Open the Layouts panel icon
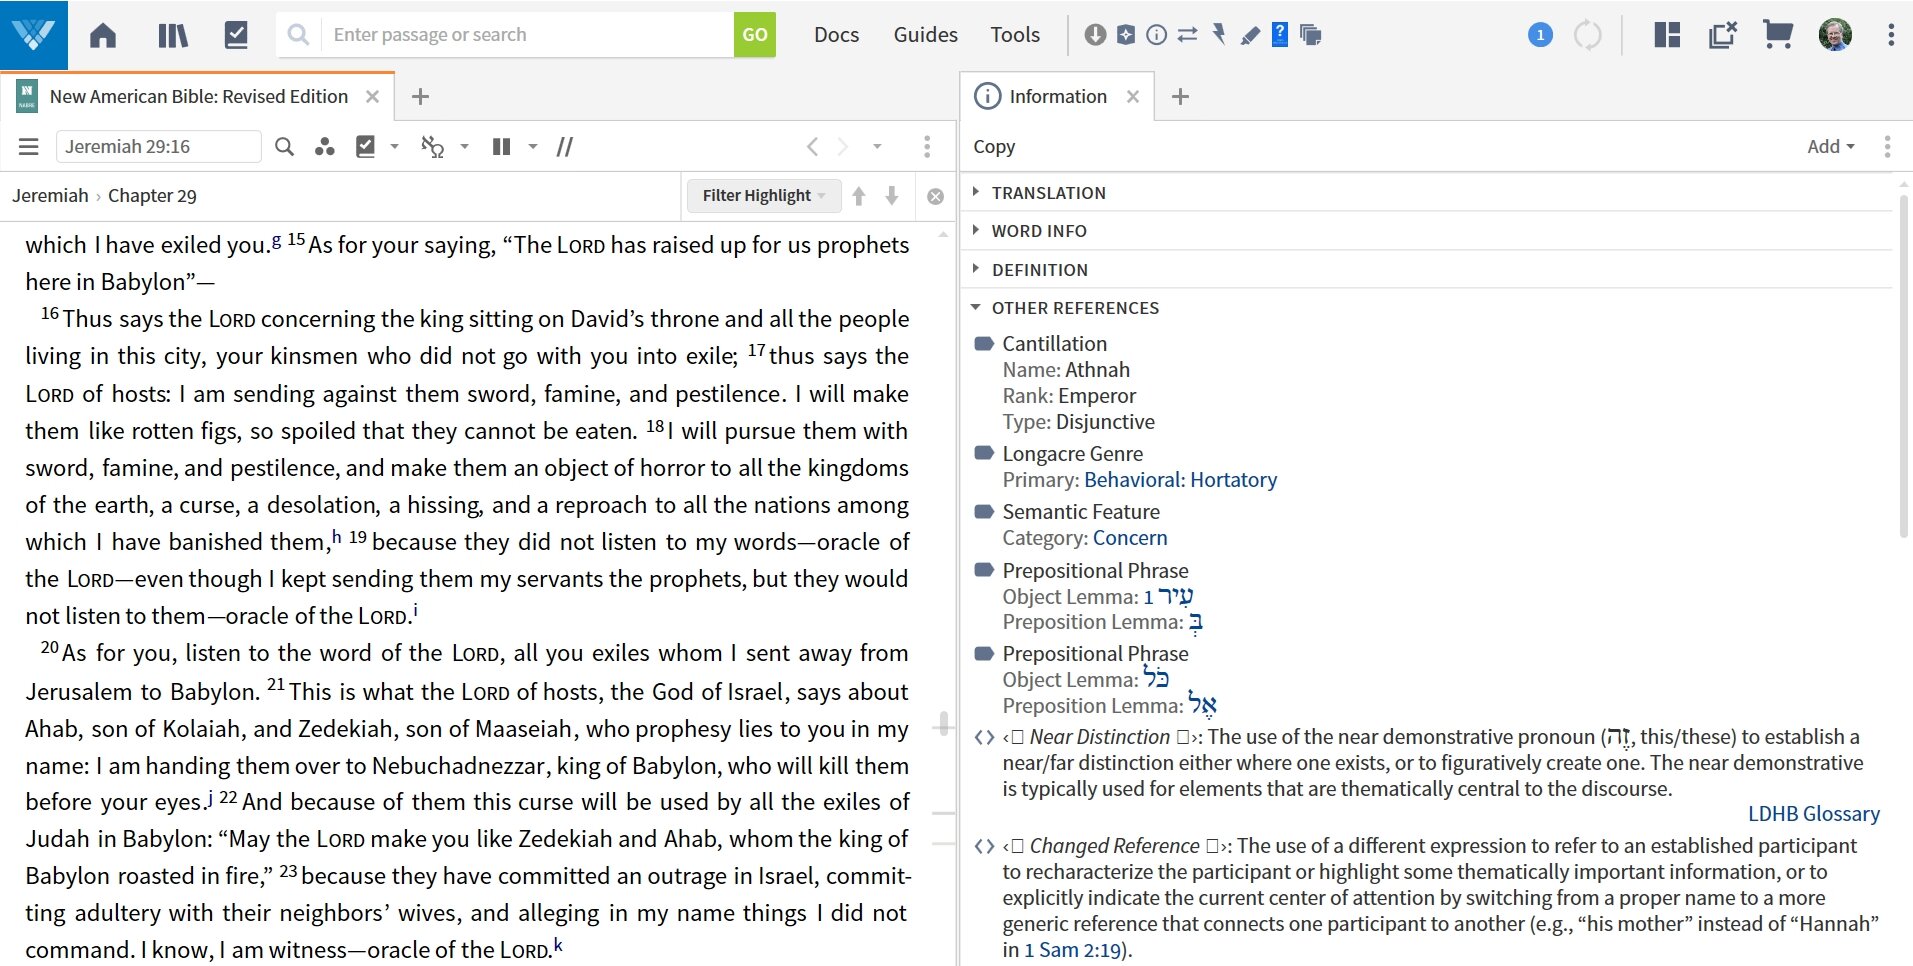This screenshot has height=966, width=1913. point(1667,35)
